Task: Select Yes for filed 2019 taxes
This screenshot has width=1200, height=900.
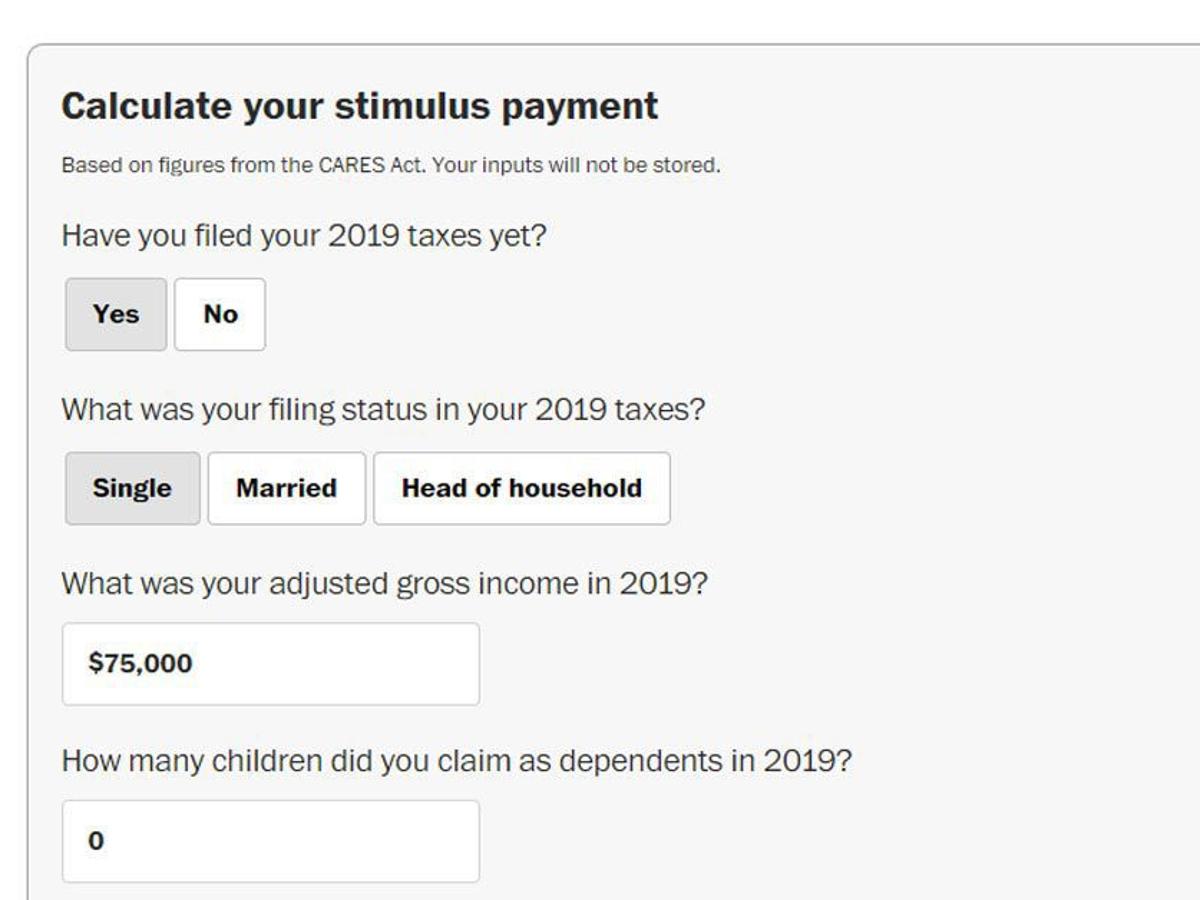Action: coord(116,314)
